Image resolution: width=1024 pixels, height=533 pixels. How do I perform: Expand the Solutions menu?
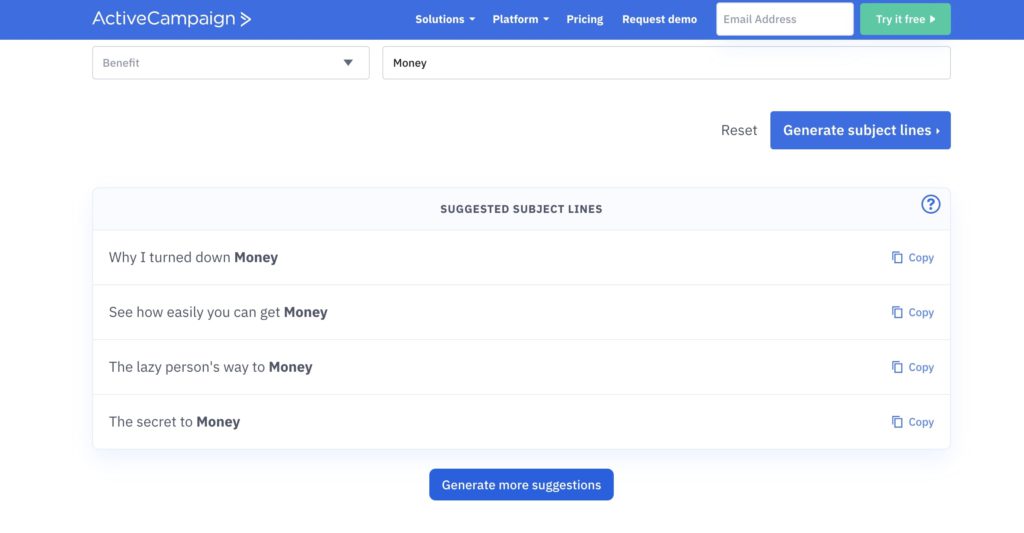coord(445,19)
